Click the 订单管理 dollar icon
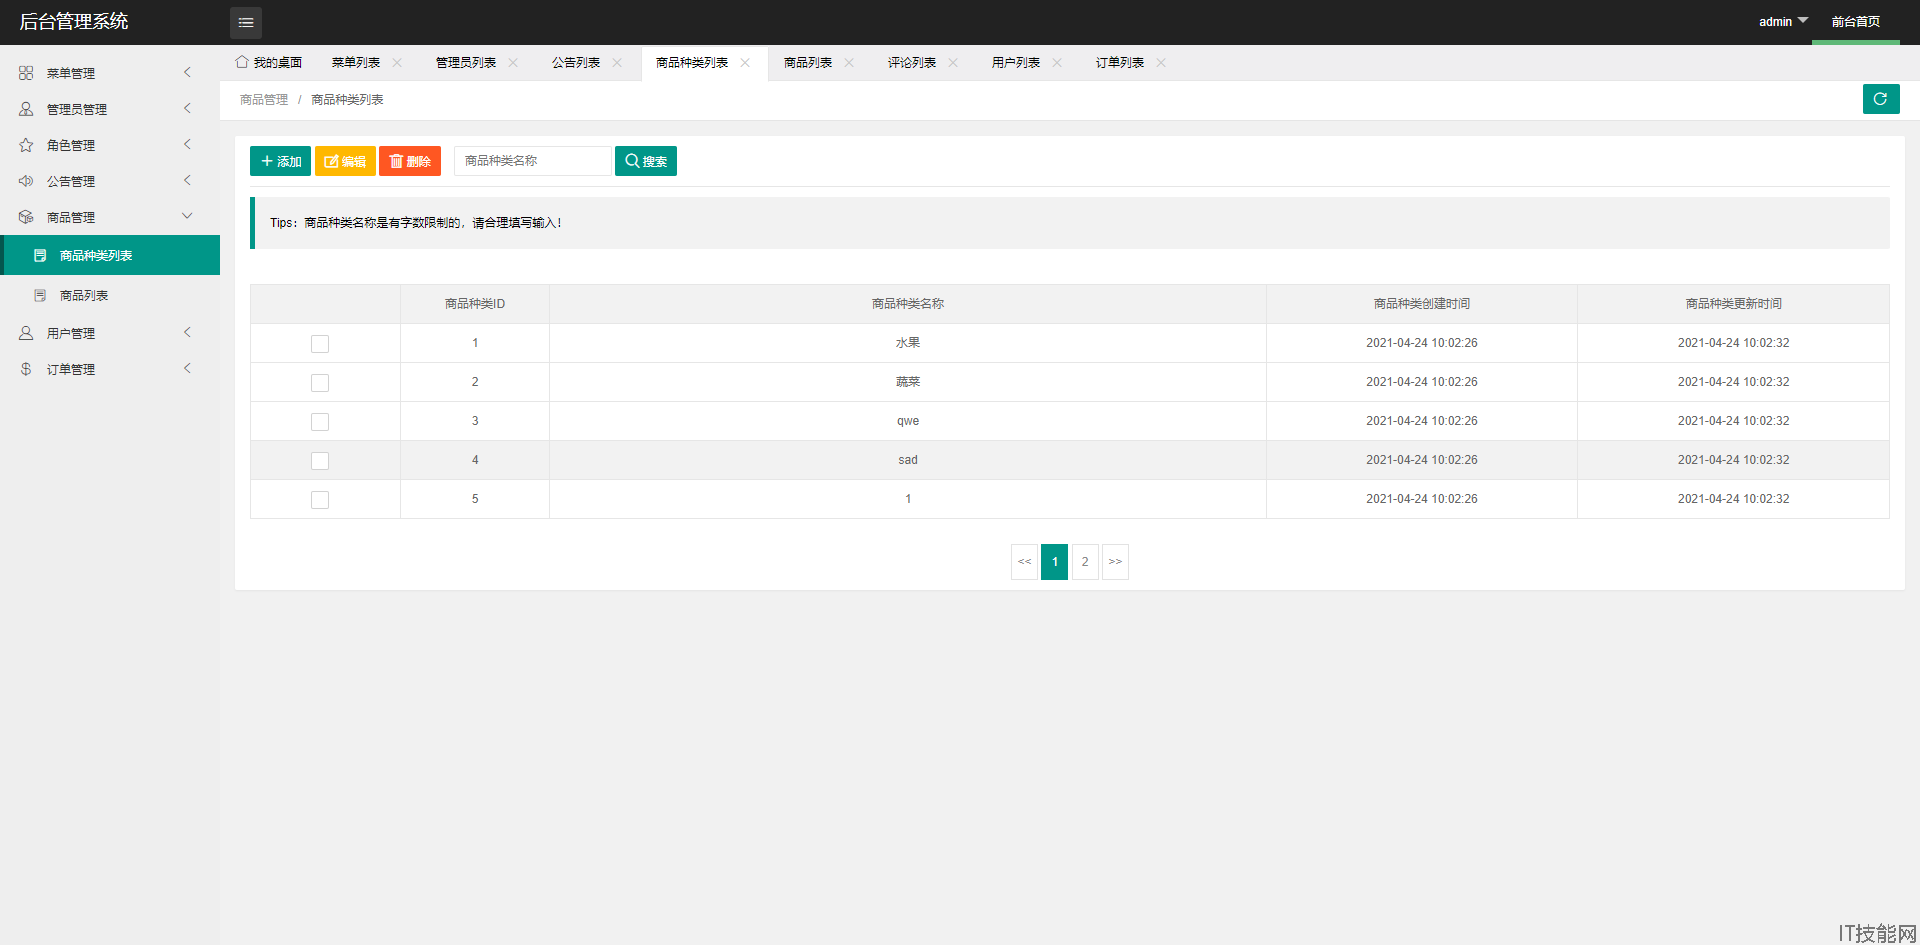 tap(26, 369)
